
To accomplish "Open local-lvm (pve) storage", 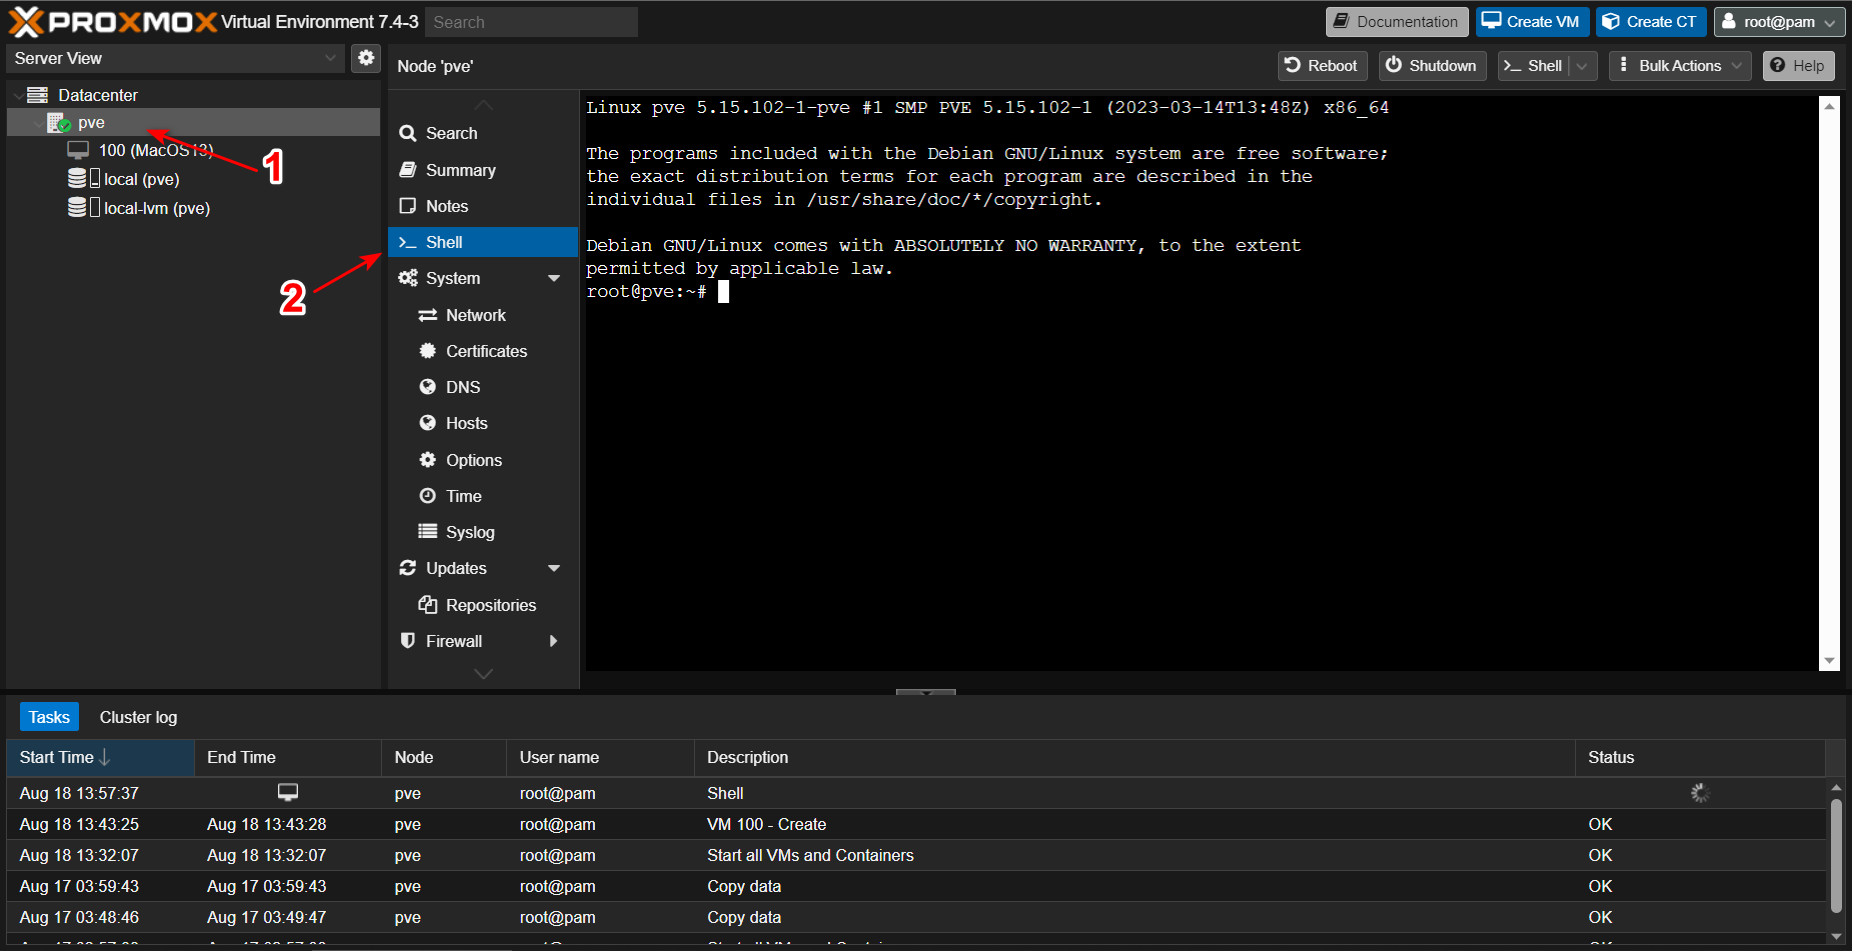I will [156, 209].
